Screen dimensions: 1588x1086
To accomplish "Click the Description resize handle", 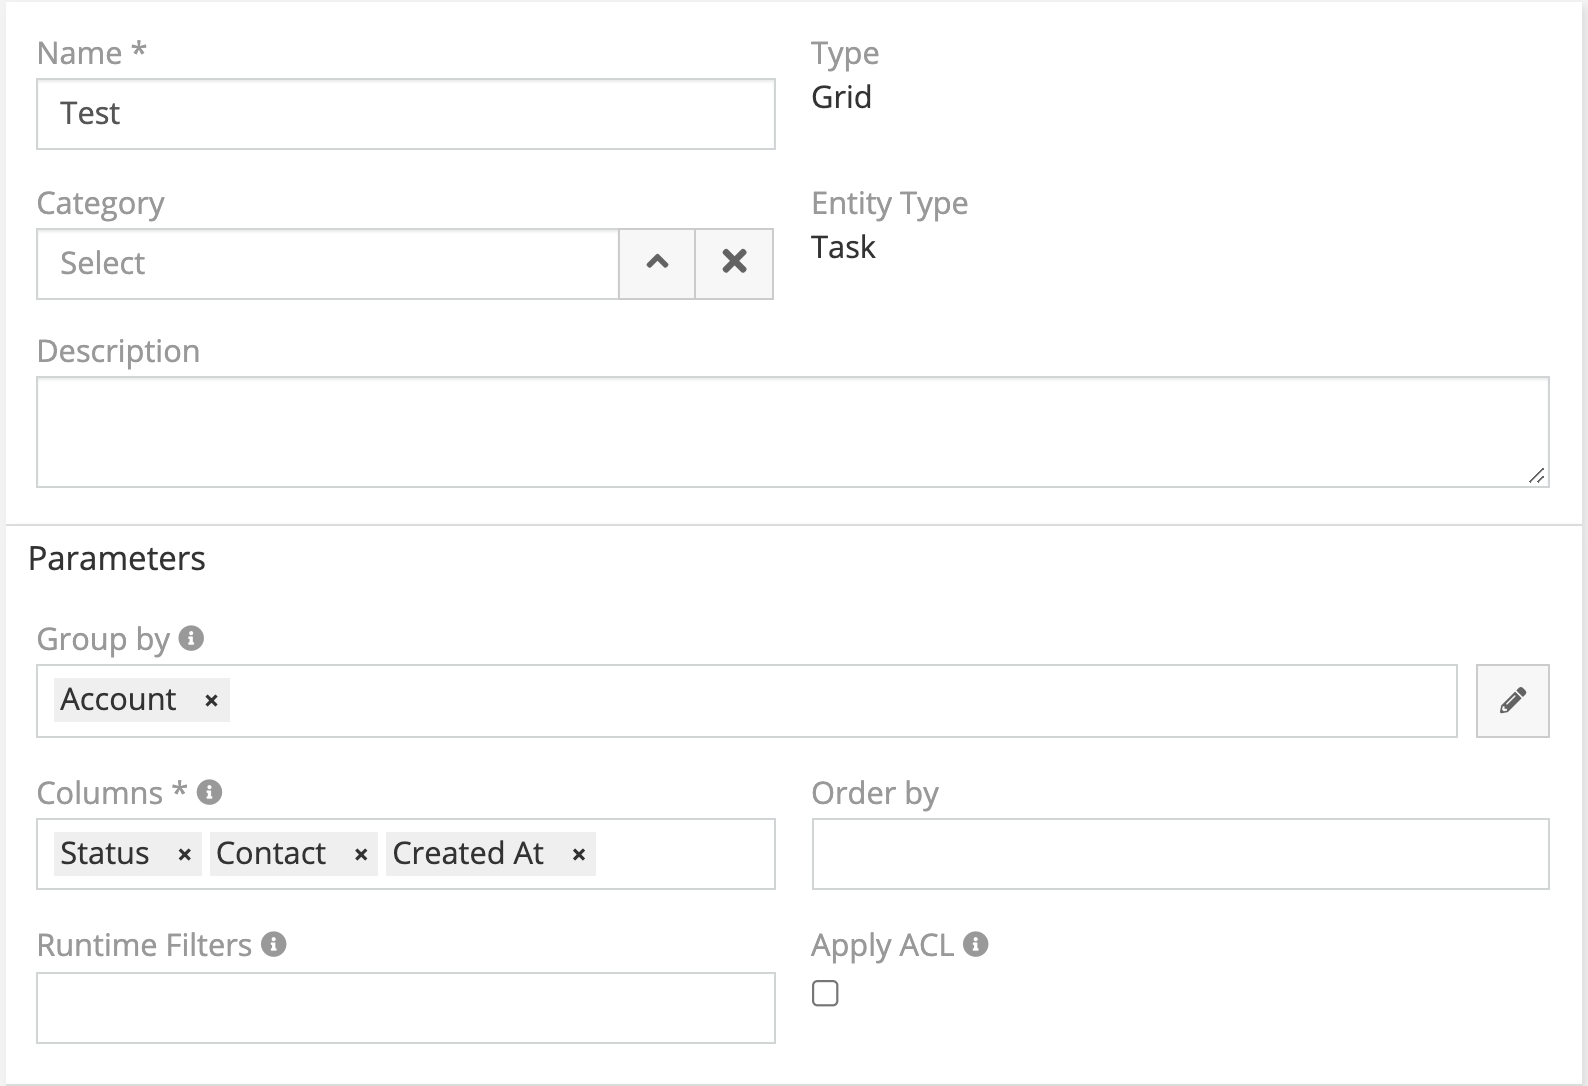I will click(1537, 476).
